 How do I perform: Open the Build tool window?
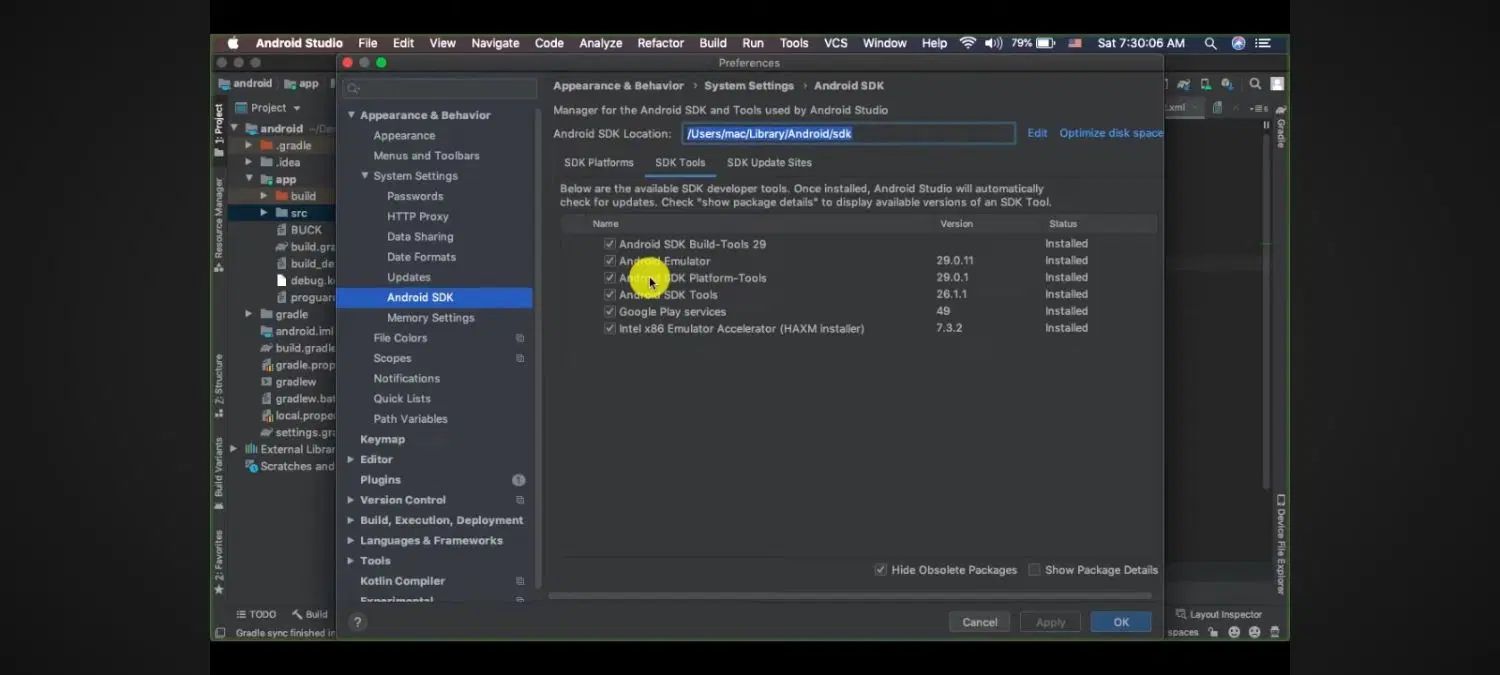[310, 614]
